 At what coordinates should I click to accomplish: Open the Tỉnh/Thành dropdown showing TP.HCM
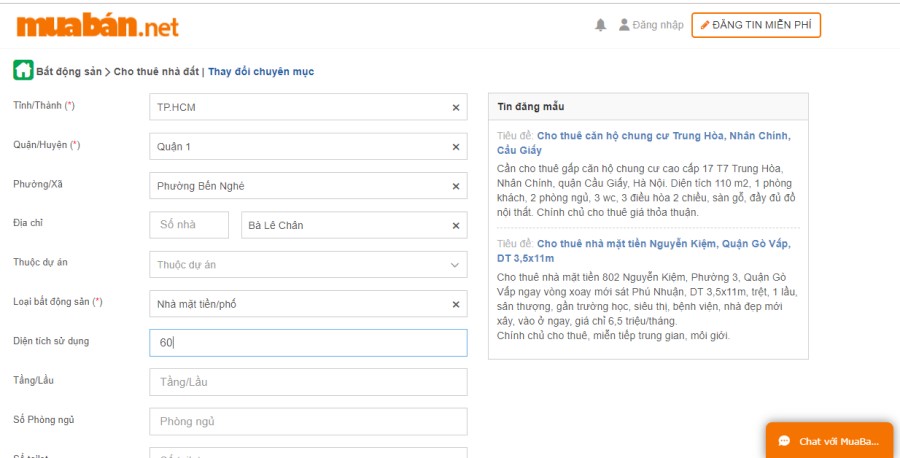coord(308,107)
